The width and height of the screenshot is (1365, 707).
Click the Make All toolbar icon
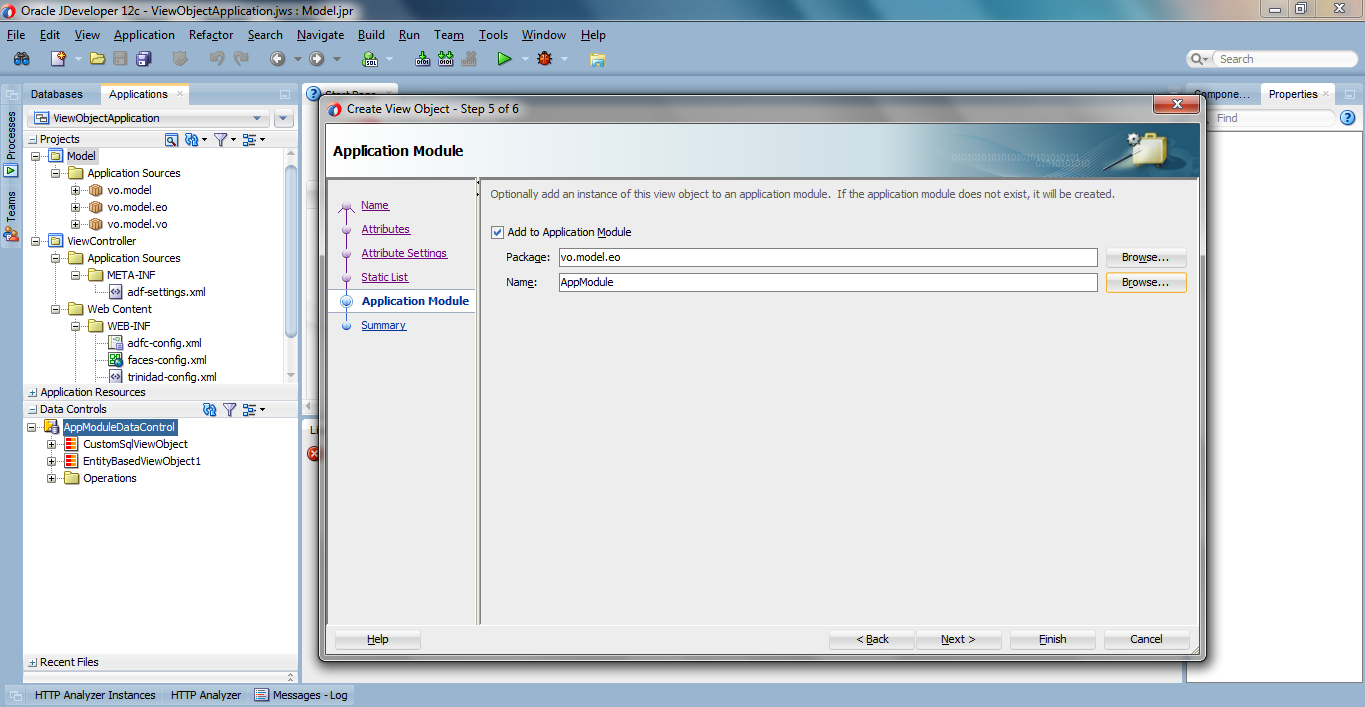(x=445, y=58)
